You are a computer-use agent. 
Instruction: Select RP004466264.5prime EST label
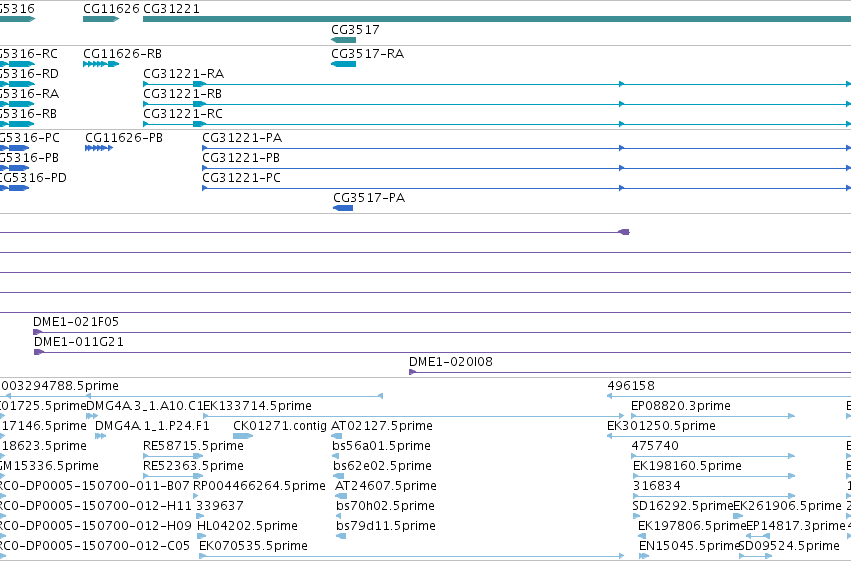(259, 486)
